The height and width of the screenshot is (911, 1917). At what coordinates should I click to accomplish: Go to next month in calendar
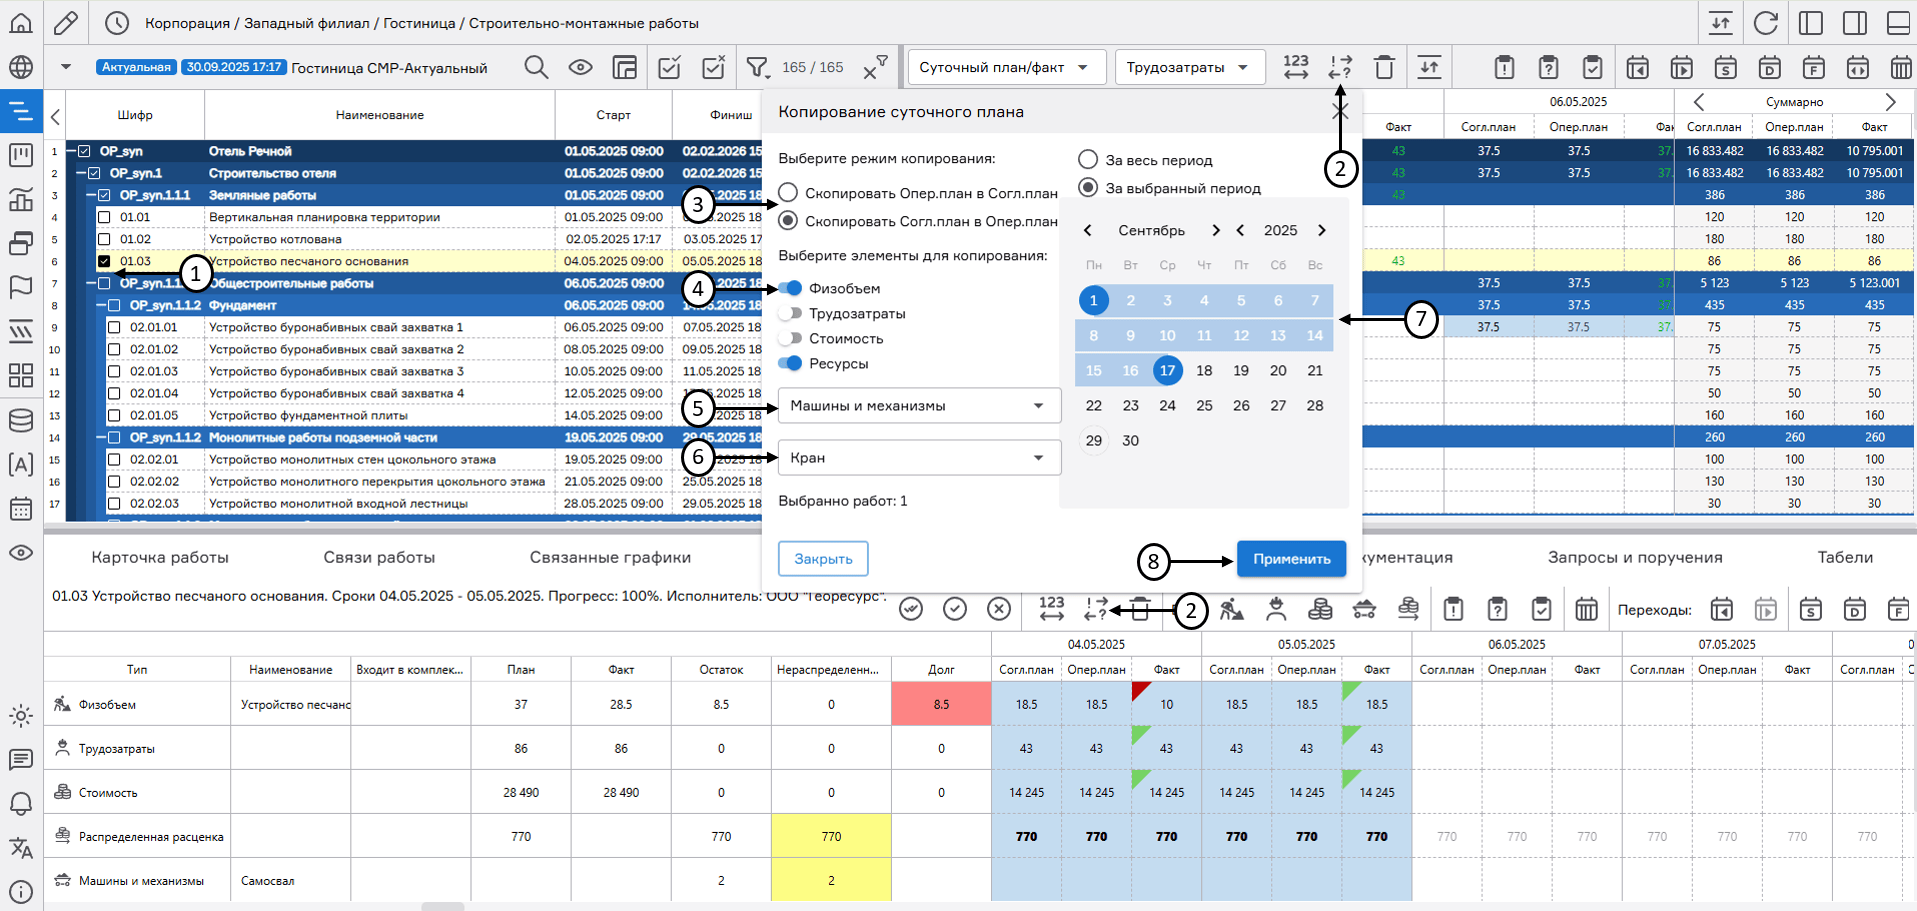tap(1216, 230)
